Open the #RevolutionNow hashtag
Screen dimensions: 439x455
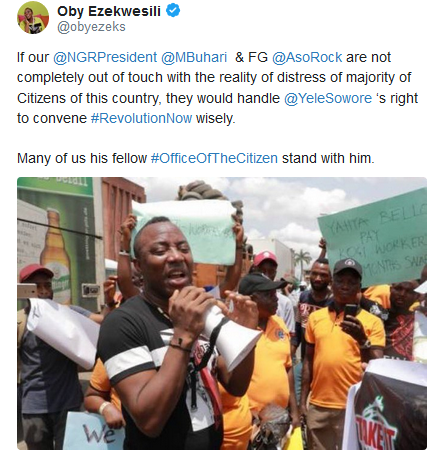click(x=141, y=118)
